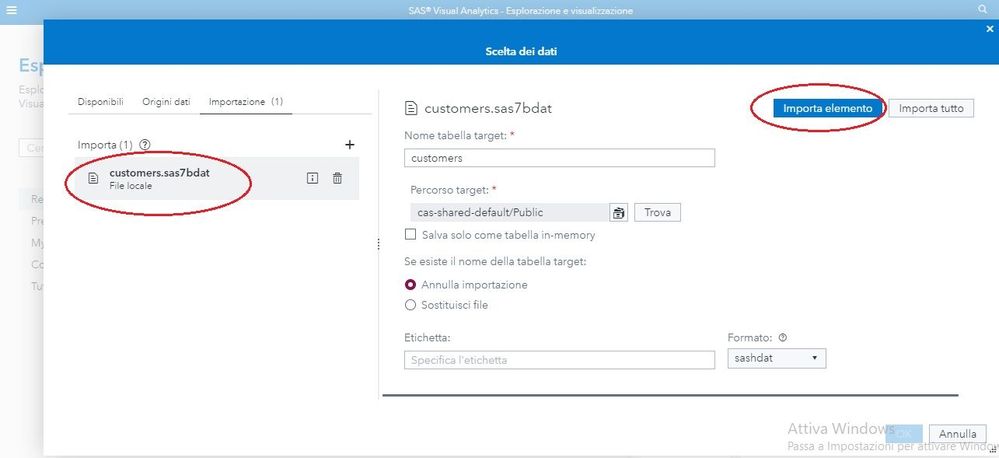Close the Scelta dei dati dialog
Image resolution: width=999 pixels, height=458 pixels.
[989, 30]
